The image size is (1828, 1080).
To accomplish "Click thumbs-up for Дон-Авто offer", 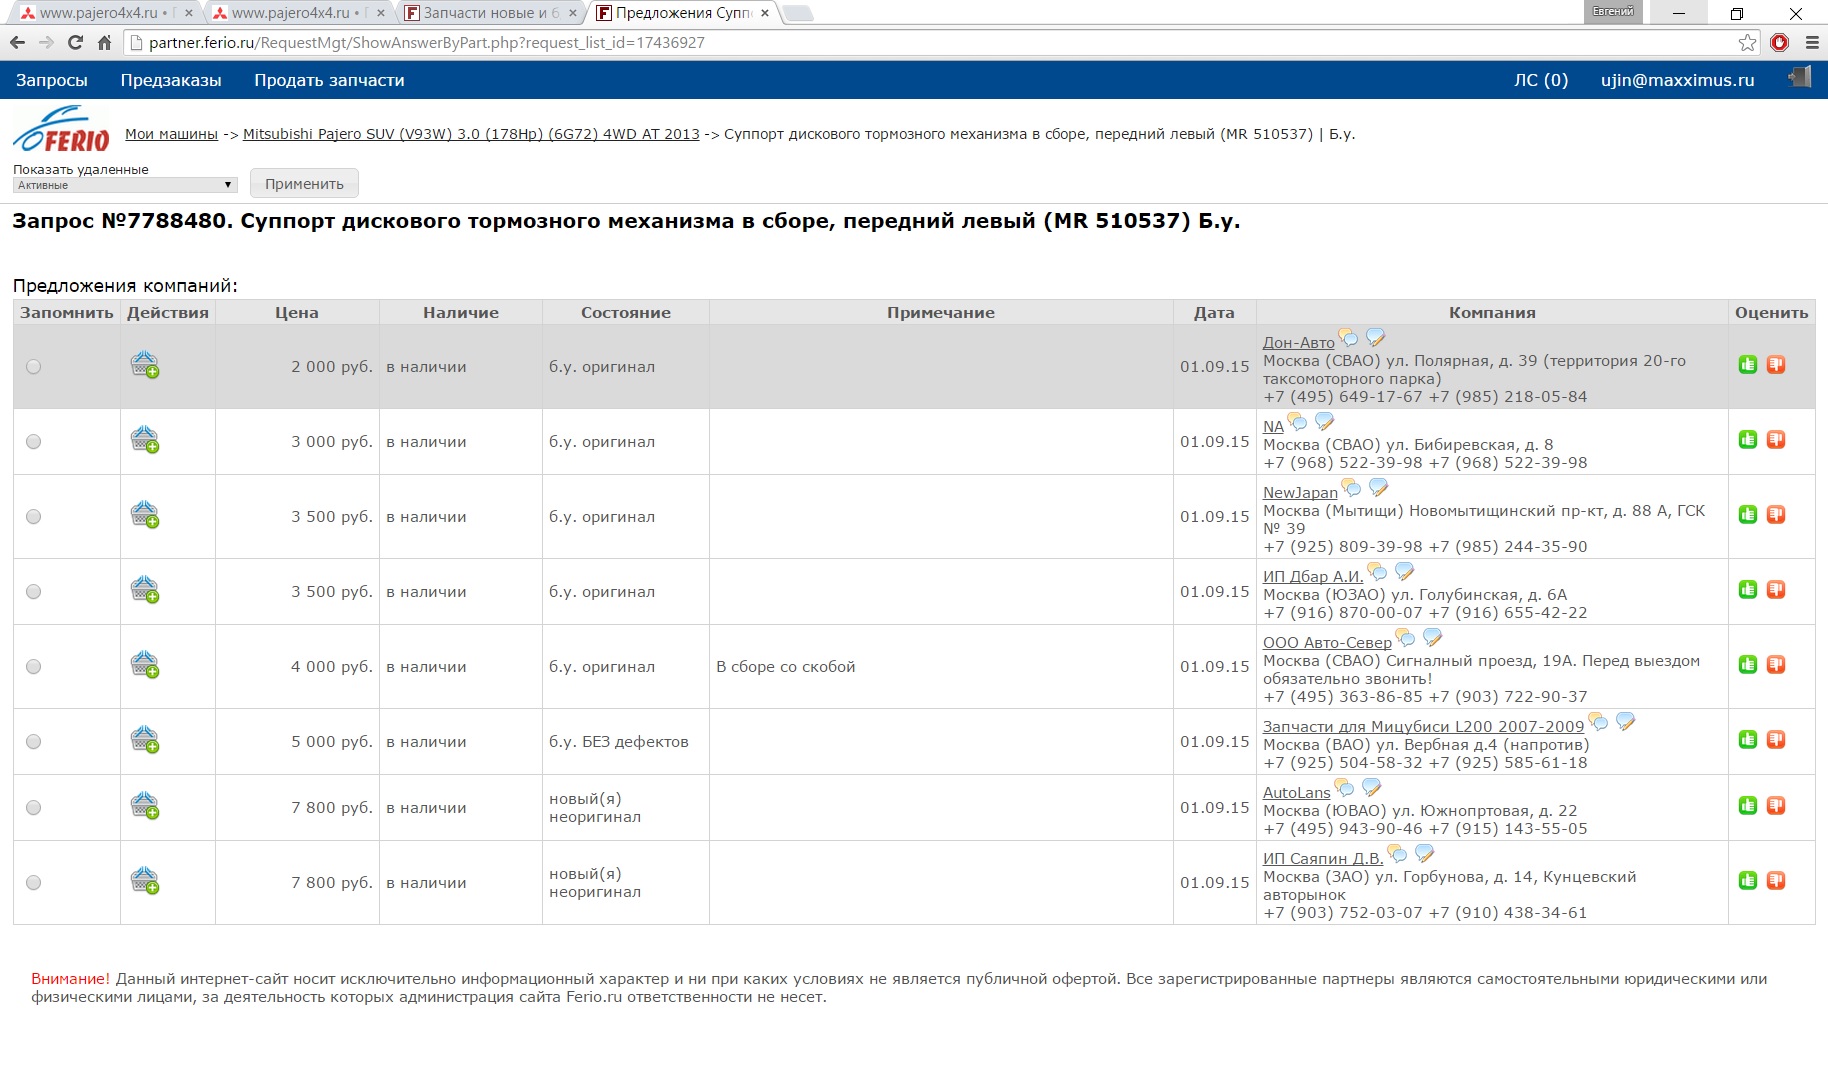I will coord(1747,365).
